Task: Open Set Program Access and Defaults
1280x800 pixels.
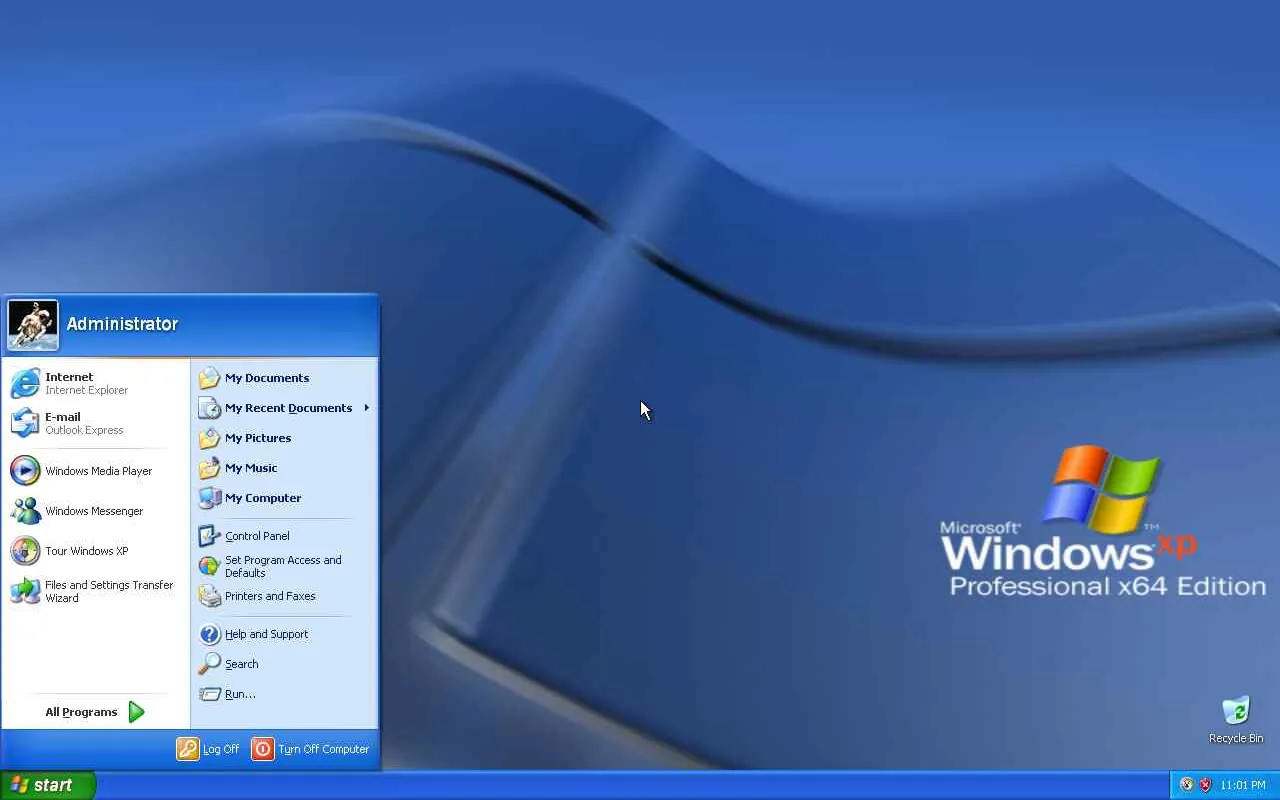Action: [x=284, y=566]
